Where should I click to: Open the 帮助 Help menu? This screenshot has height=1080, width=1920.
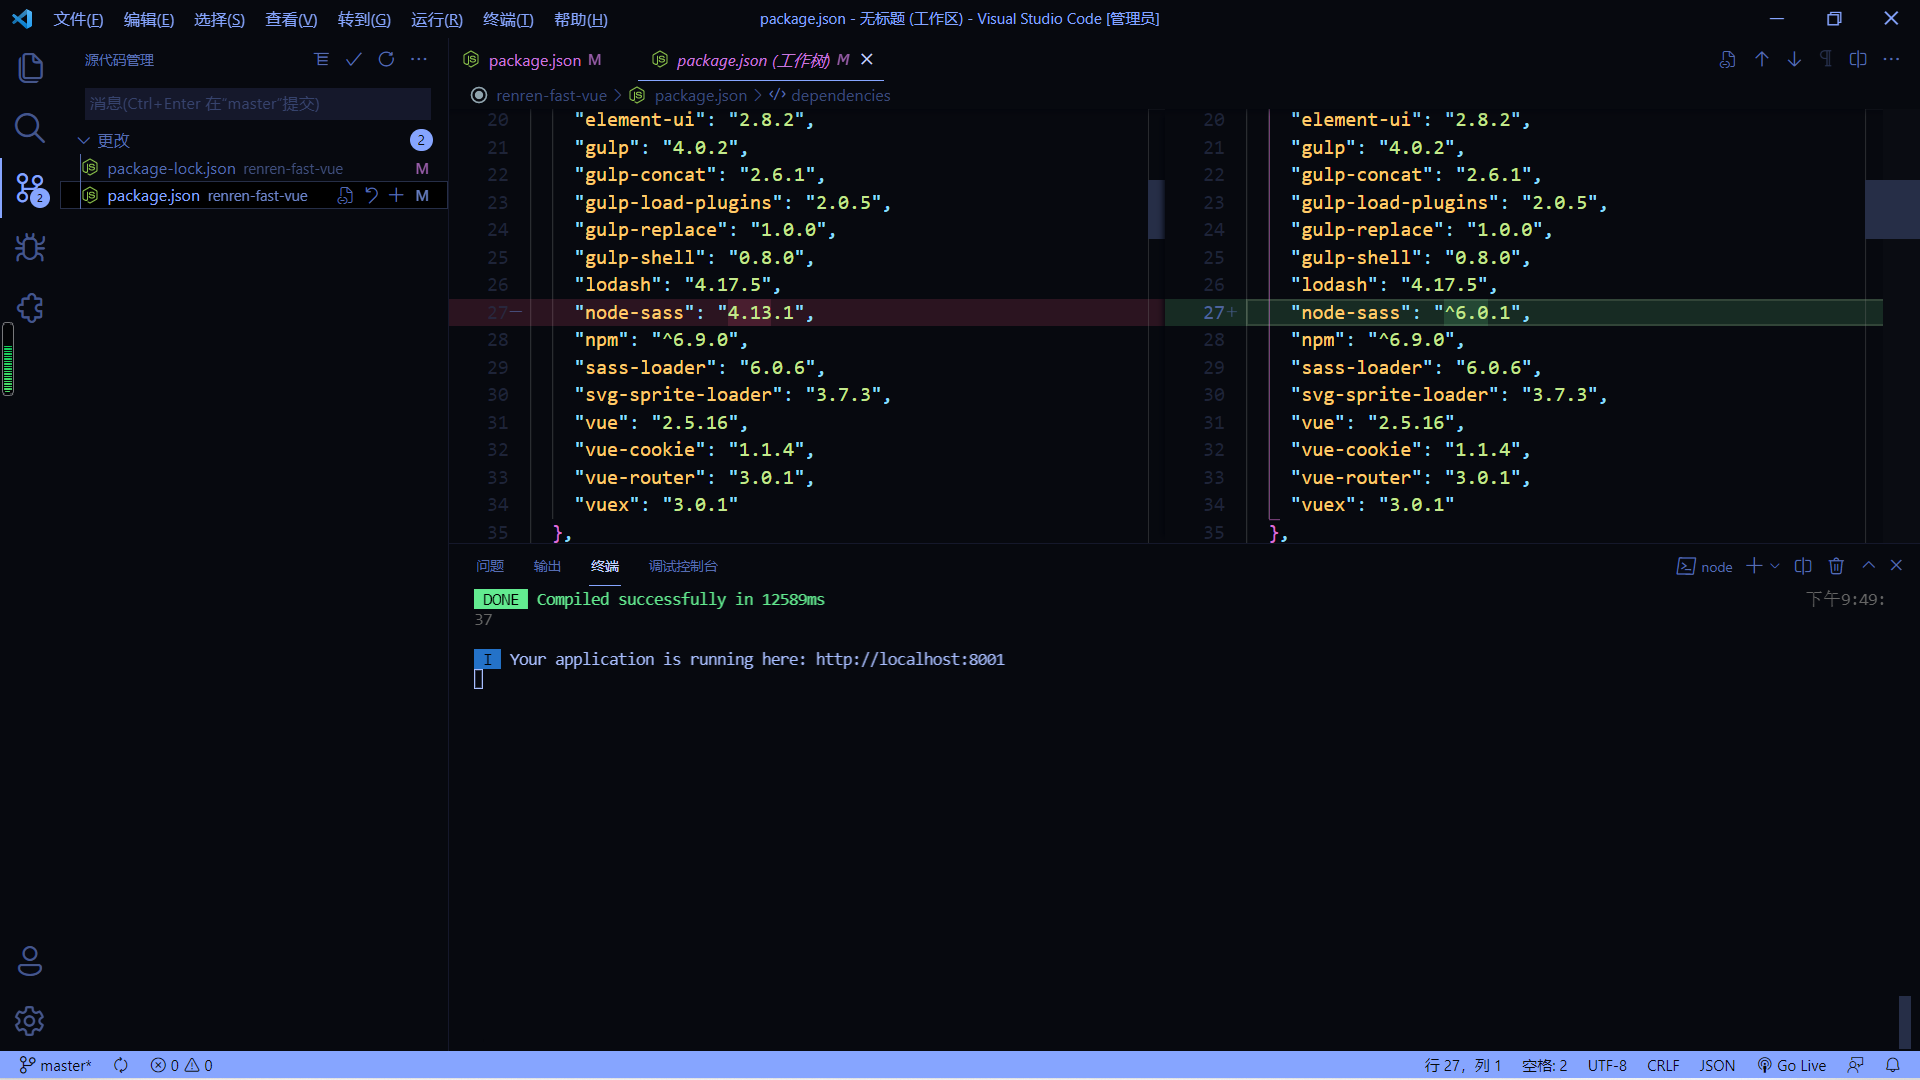(x=580, y=19)
